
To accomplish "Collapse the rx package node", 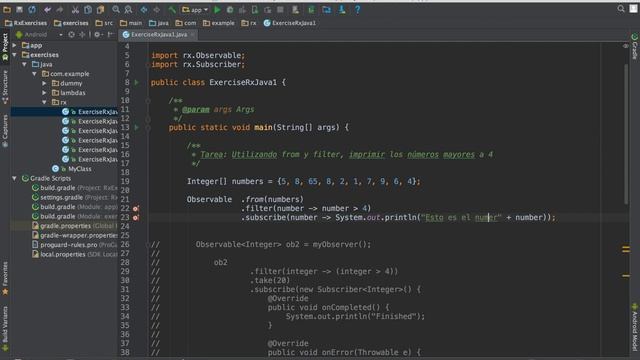I will click(x=44, y=102).
